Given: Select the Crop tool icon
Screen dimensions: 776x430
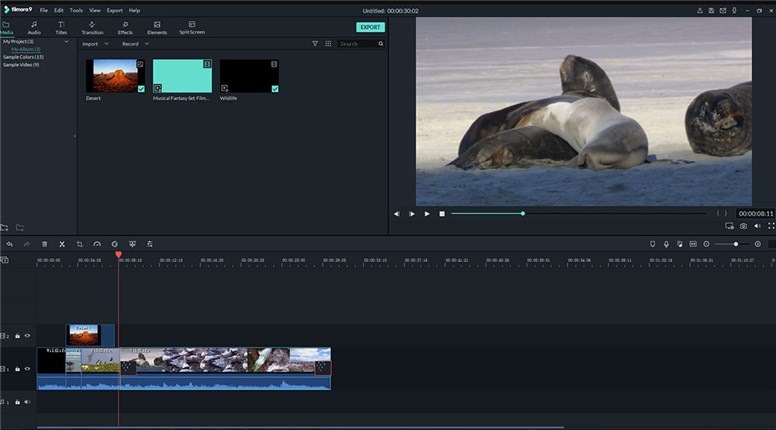Looking at the screenshot, I should tap(79, 244).
